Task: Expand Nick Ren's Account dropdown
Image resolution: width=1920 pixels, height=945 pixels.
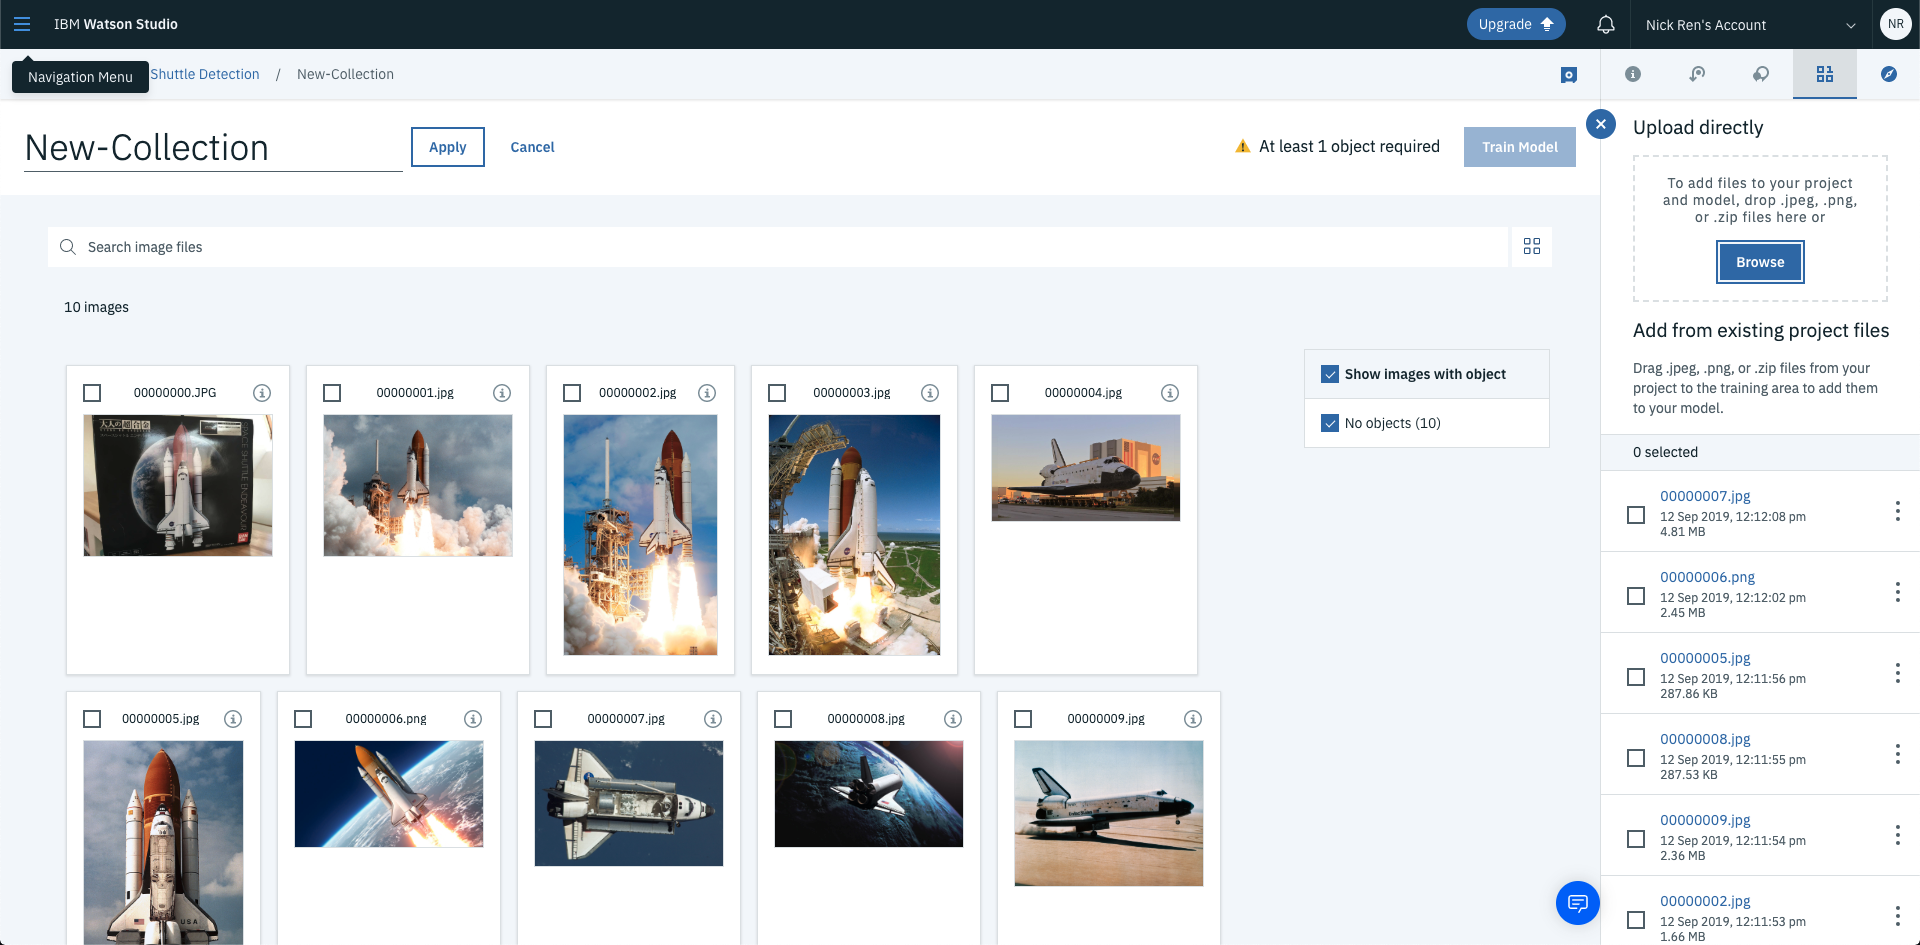Action: click(1751, 25)
